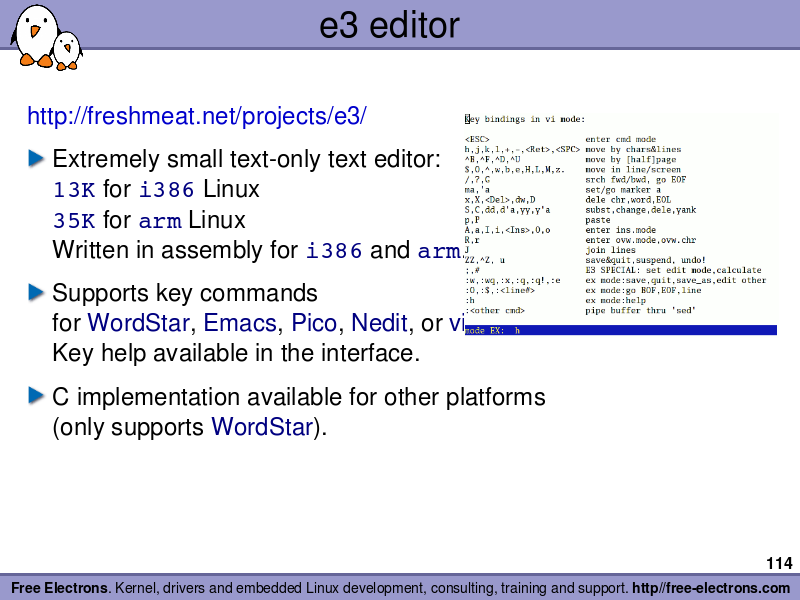Click bullet arrow beside 'C implementation available'
The image size is (800, 600).
pos(36,396)
